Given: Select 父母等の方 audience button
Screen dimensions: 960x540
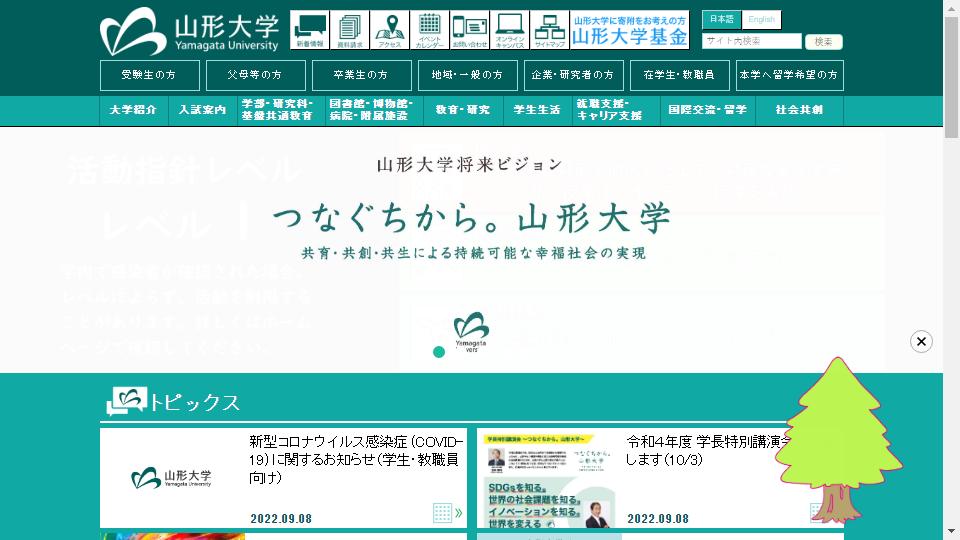Looking at the screenshot, I should click(x=255, y=75).
